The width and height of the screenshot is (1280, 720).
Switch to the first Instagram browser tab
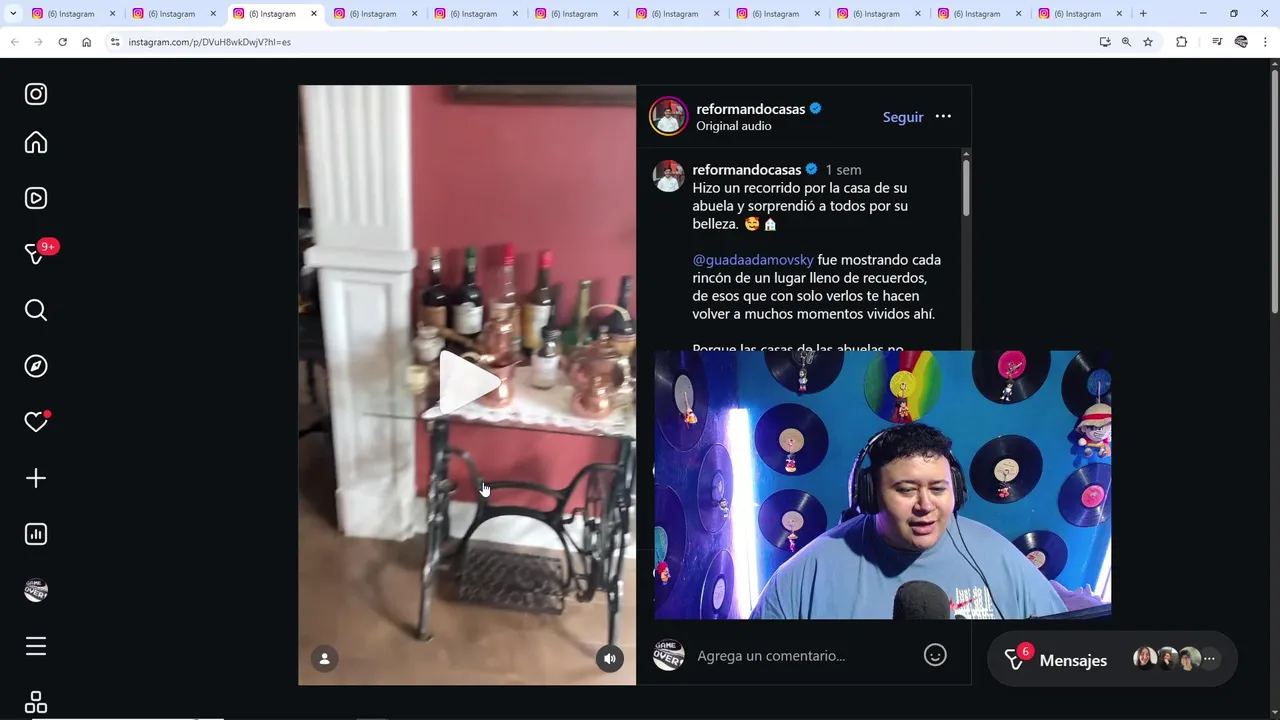73,14
